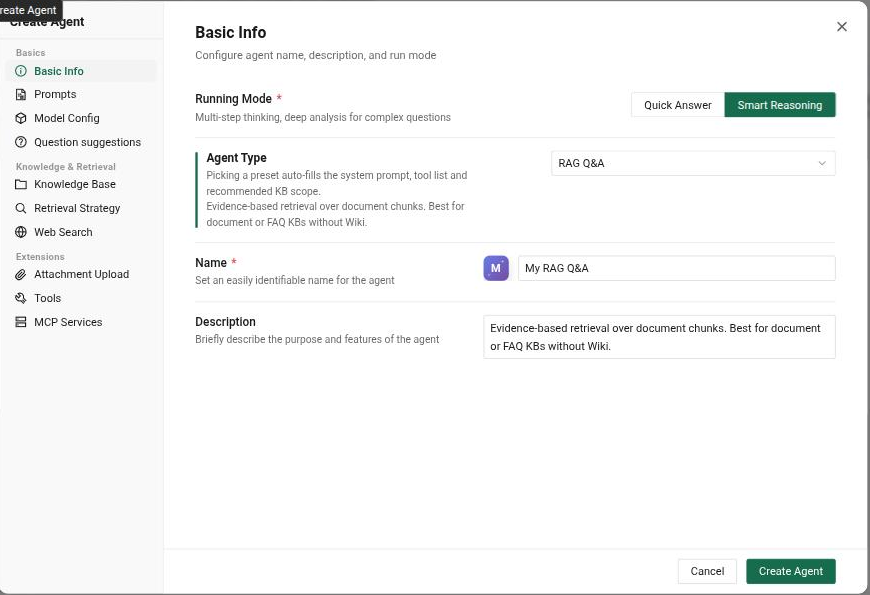Viewport: 870px width, 595px height.
Task: Click the Agent Type label
Action: tap(236, 158)
